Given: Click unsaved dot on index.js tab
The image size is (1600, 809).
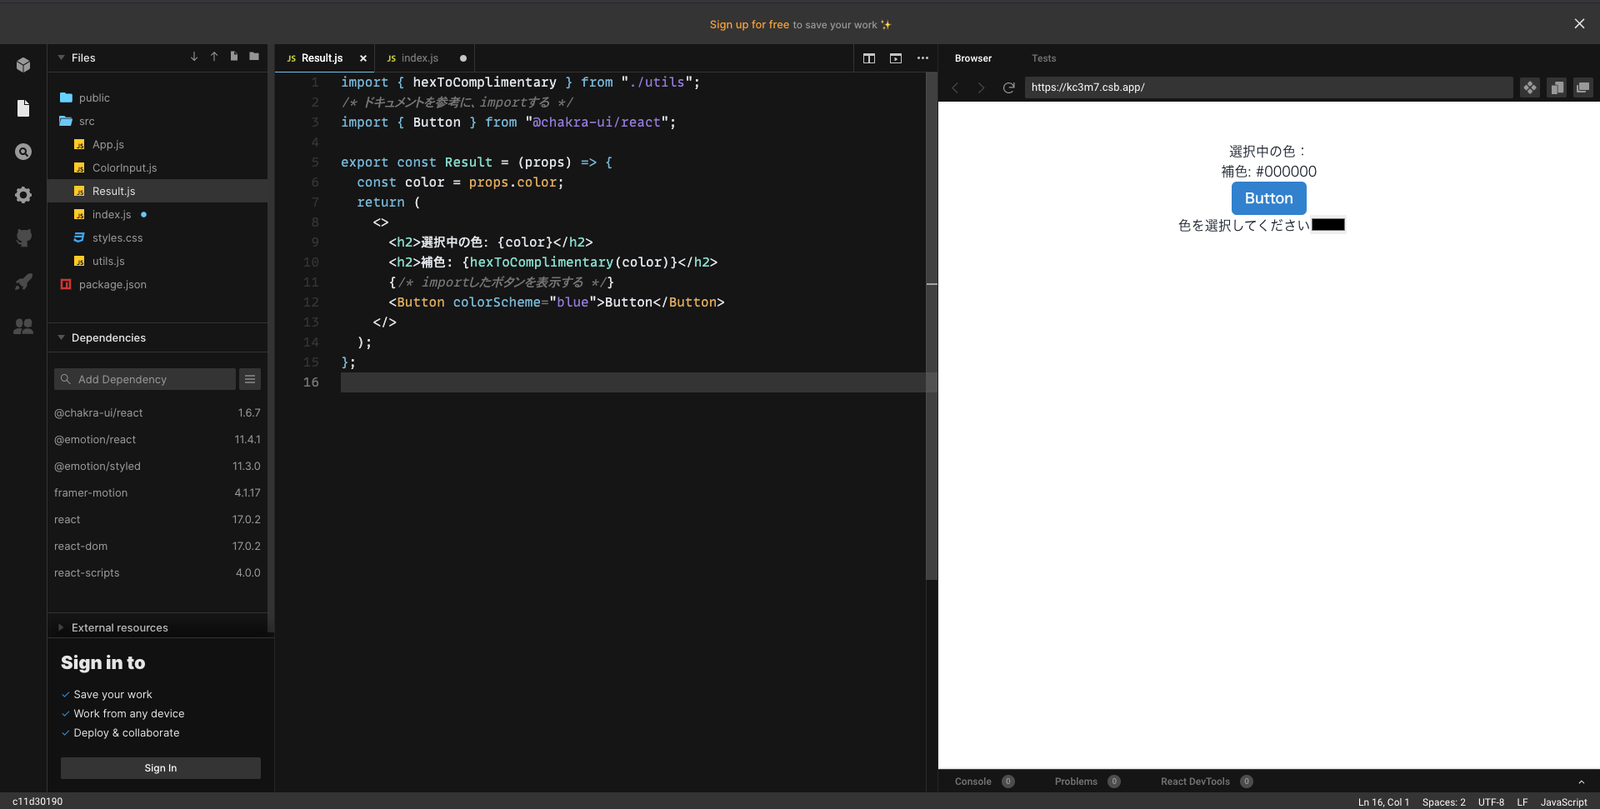Looking at the screenshot, I should (463, 58).
